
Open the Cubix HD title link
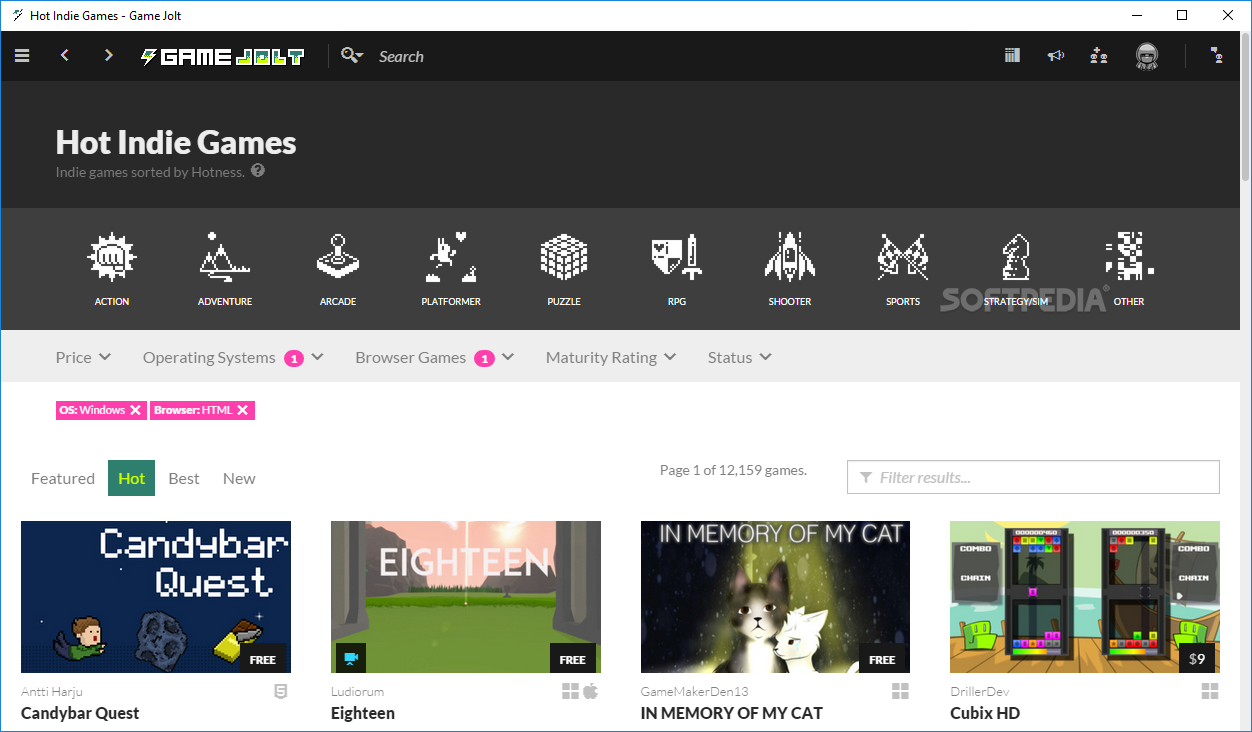(x=985, y=713)
